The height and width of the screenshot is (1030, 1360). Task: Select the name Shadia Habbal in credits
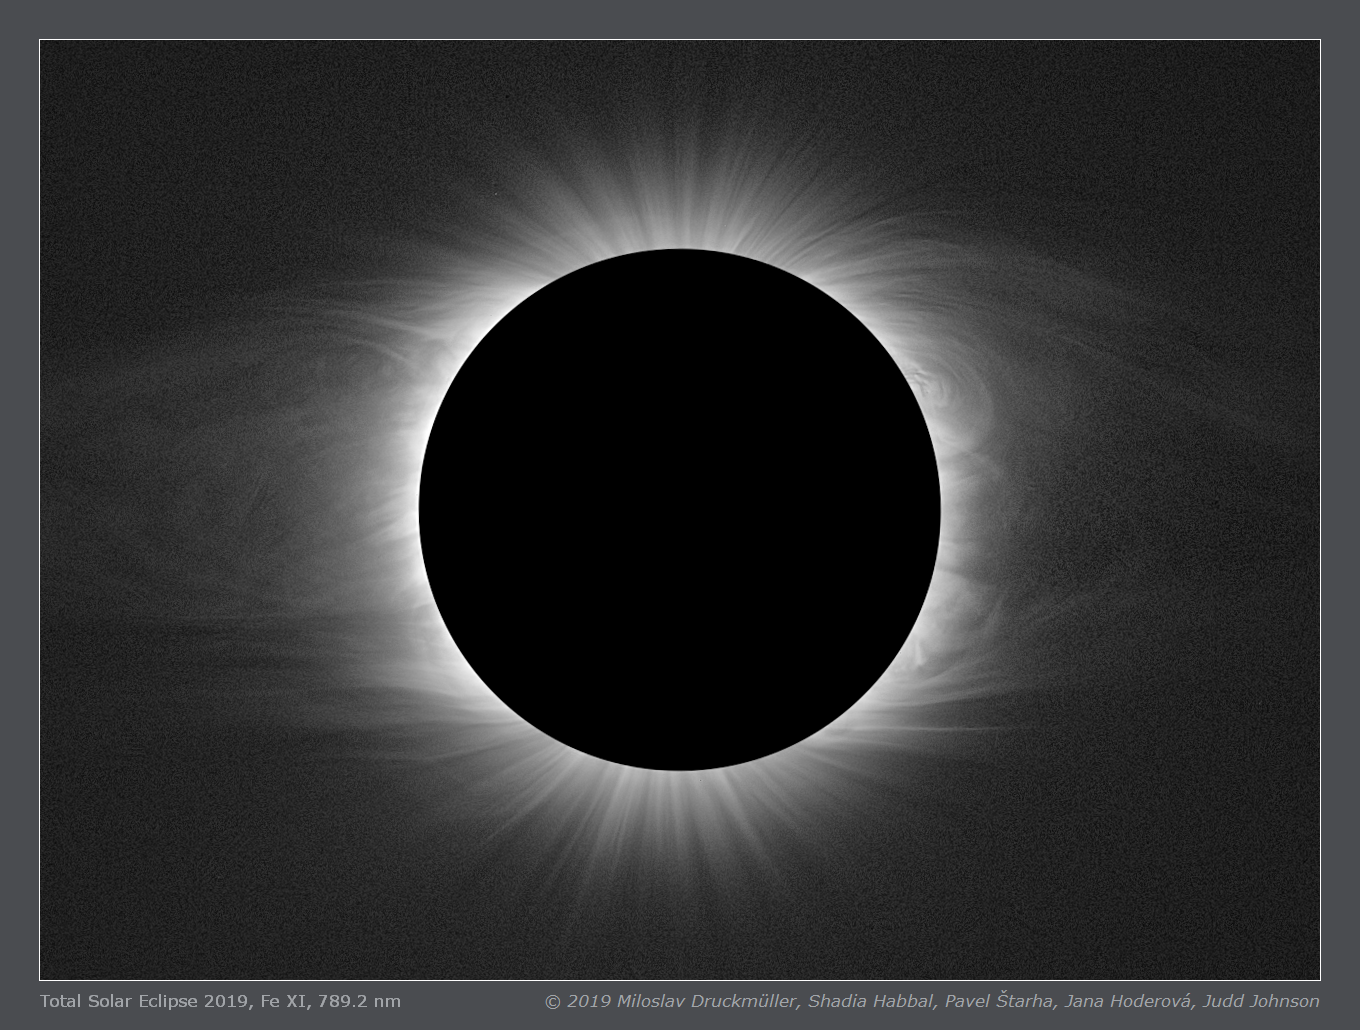click(869, 1001)
